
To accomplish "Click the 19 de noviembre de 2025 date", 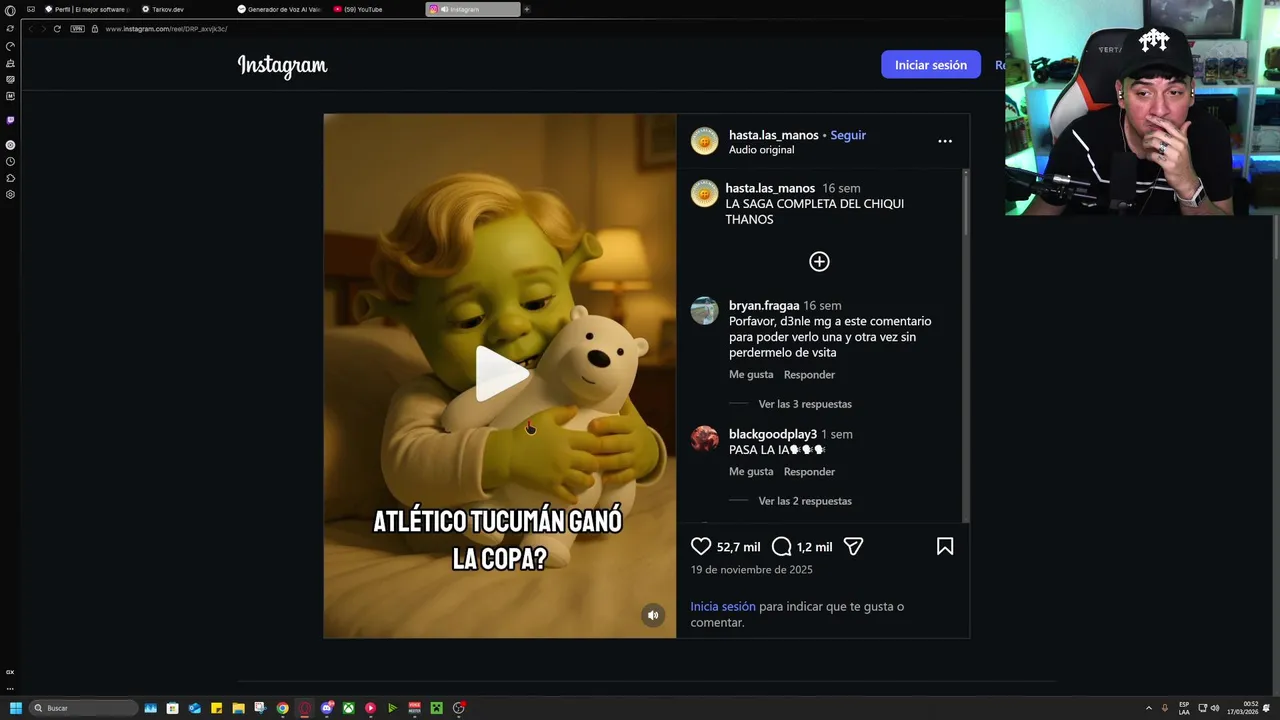I will pos(751,570).
